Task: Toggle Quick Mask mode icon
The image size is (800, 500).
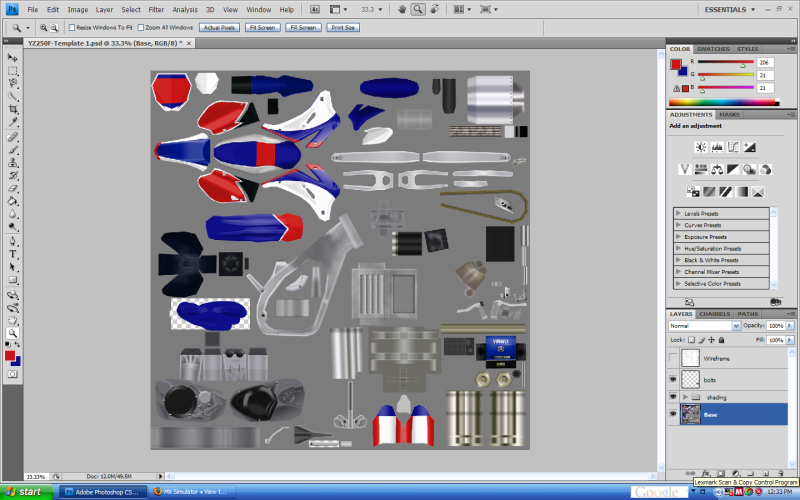Action: [x=12, y=374]
